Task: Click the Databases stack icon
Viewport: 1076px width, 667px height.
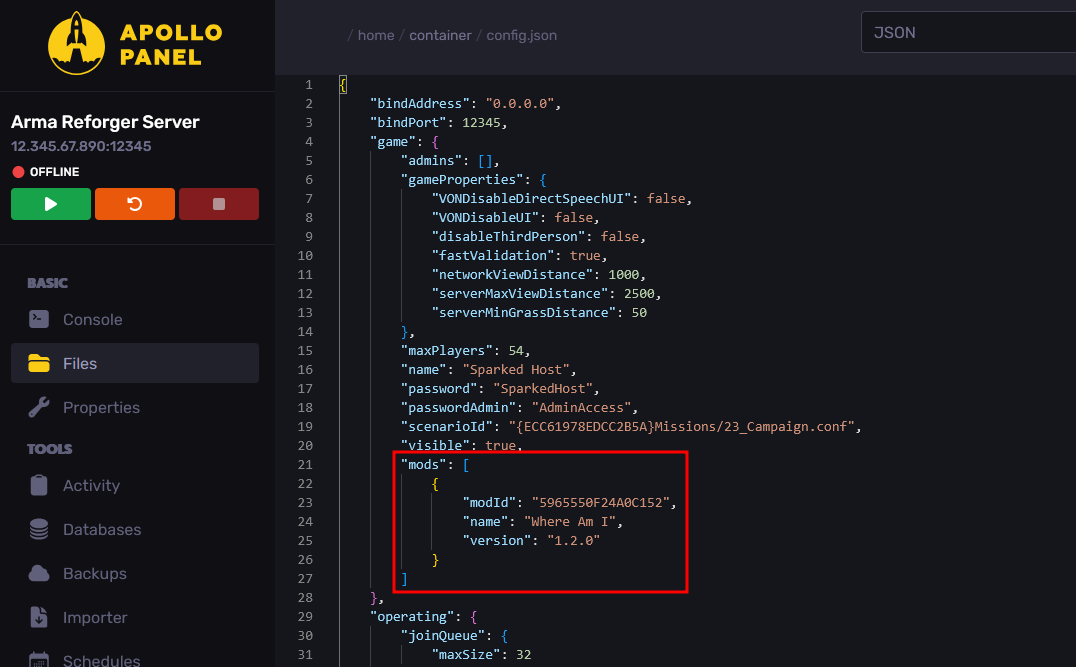Action: pyautogui.click(x=39, y=529)
